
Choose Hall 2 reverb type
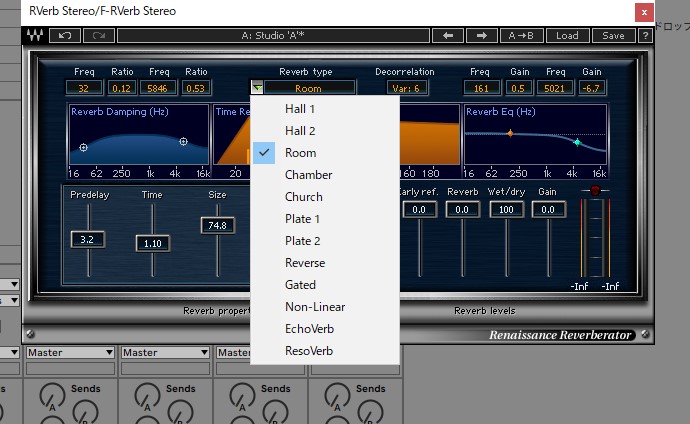pyautogui.click(x=325, y=131)
